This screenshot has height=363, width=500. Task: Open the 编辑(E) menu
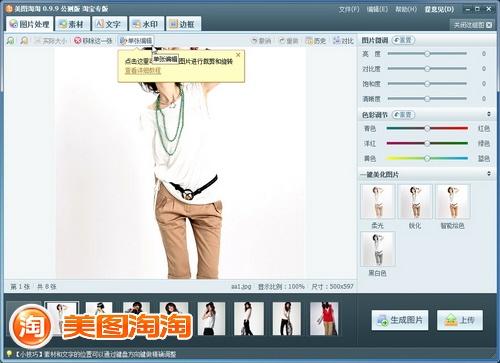(x=377, y=9)
